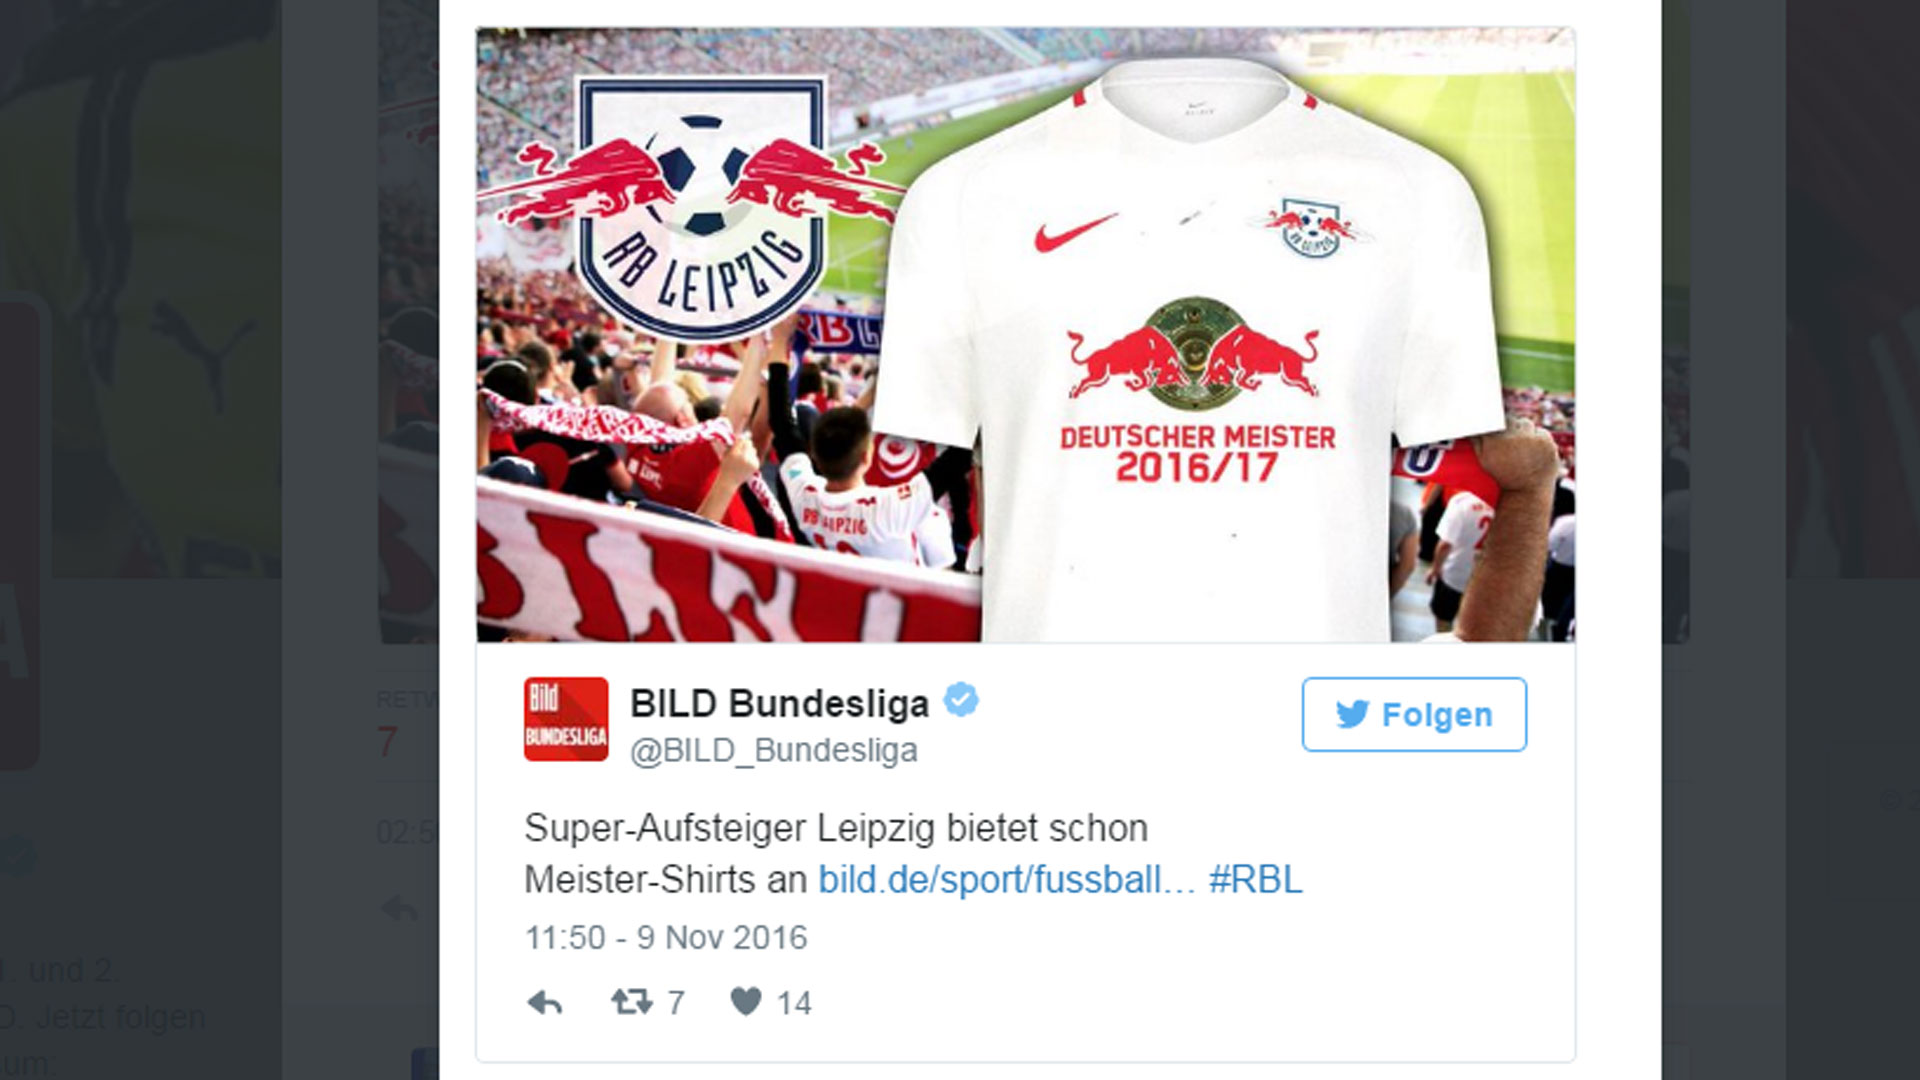Open the BILD Bundesliga profile avatar
This screenshot has height=1080, width=1920.
point(566,719)
